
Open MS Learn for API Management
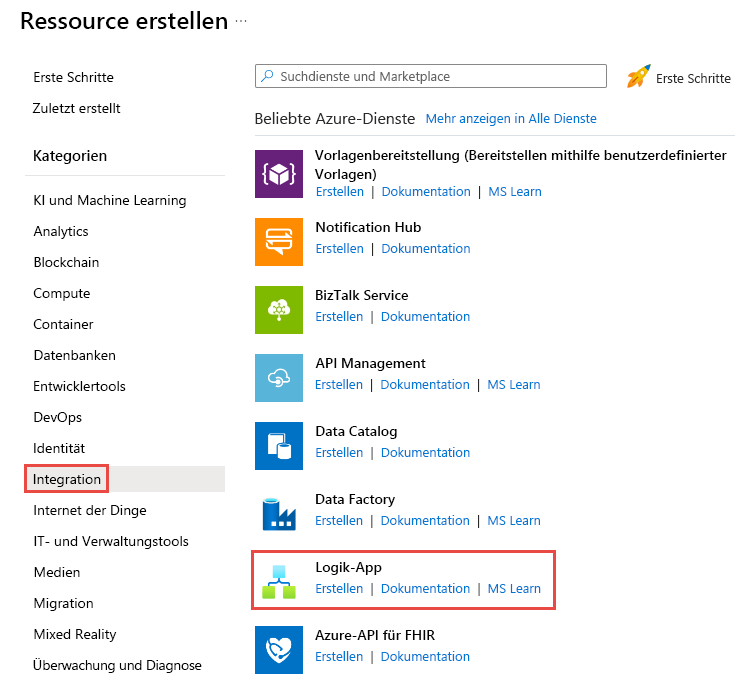514,385
